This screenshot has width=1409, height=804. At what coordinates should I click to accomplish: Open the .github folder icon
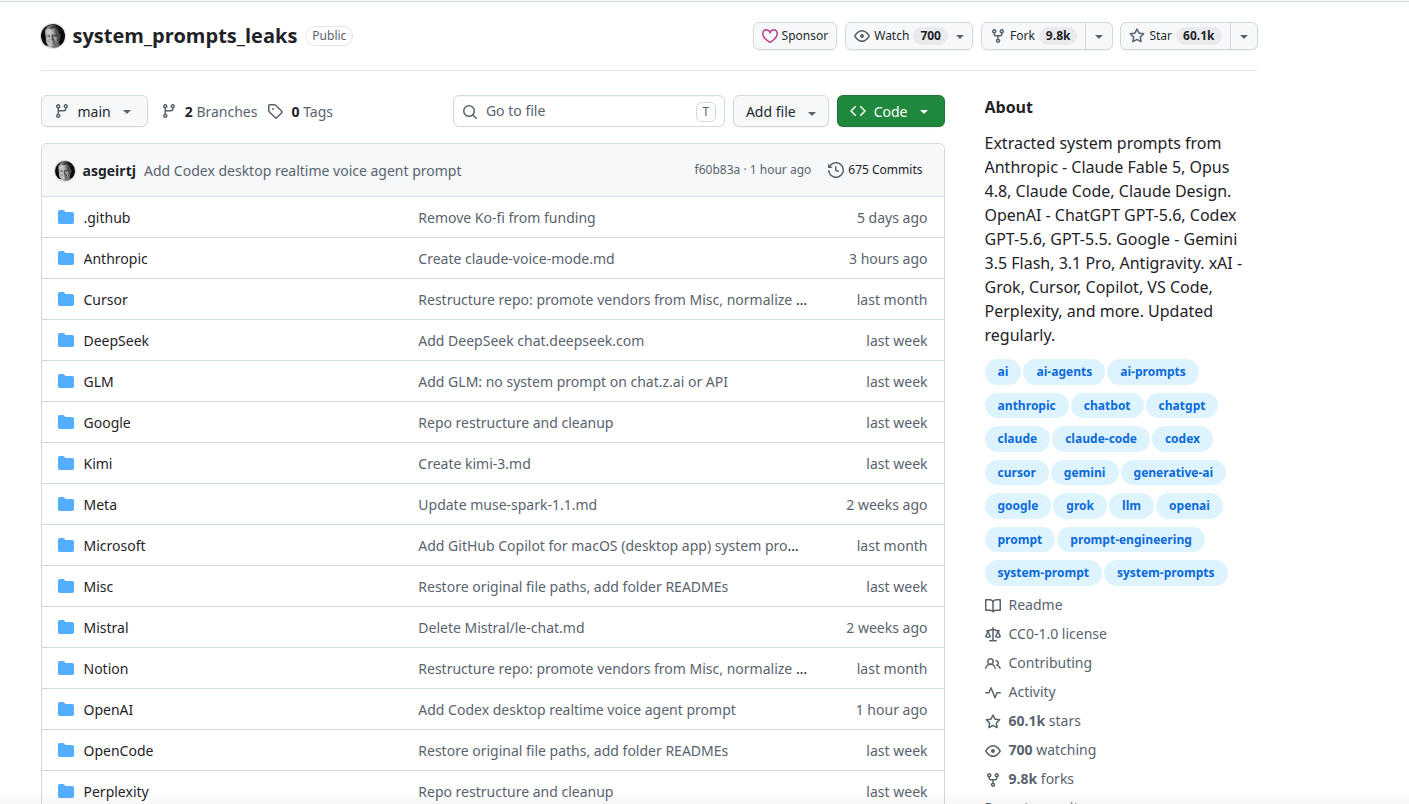(x=66, y=218)
